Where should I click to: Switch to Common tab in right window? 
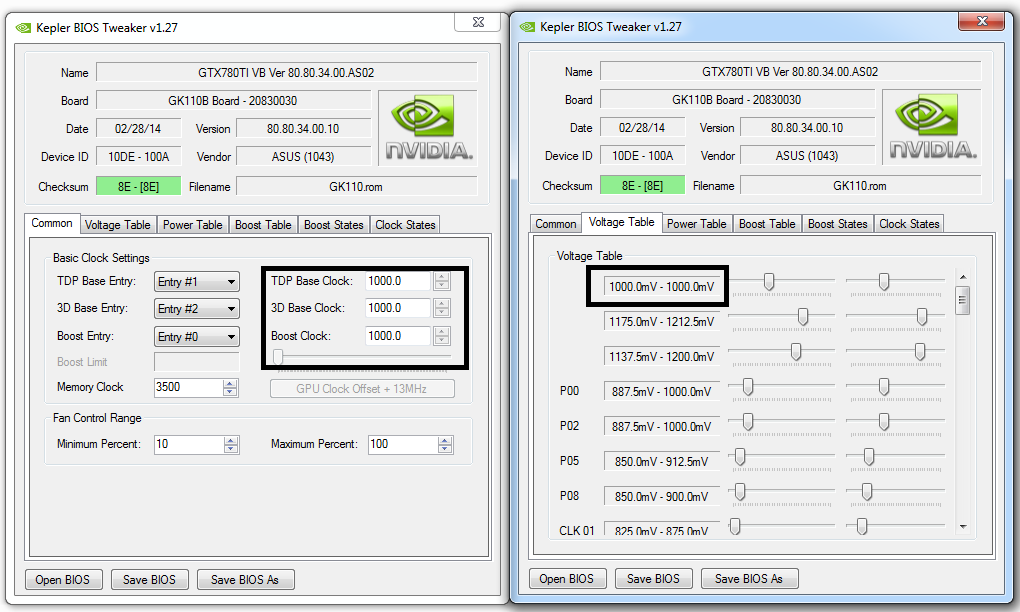(x=556, y=224)
